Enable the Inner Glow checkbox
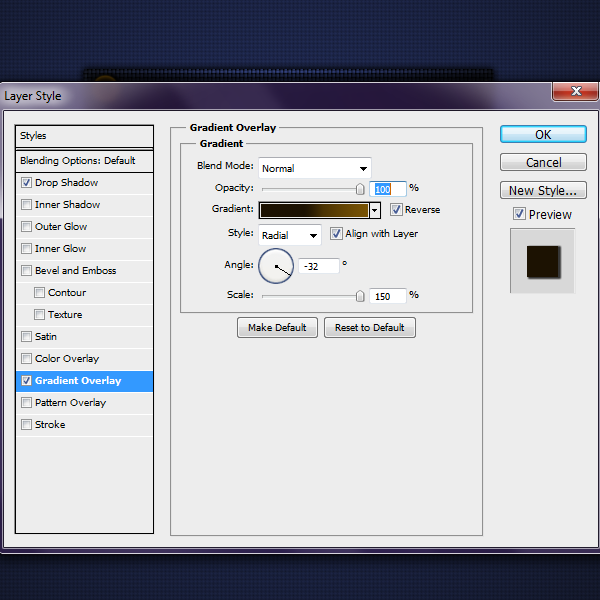Image resolution: width=600 pixels, height=600 pixels. 26,248
